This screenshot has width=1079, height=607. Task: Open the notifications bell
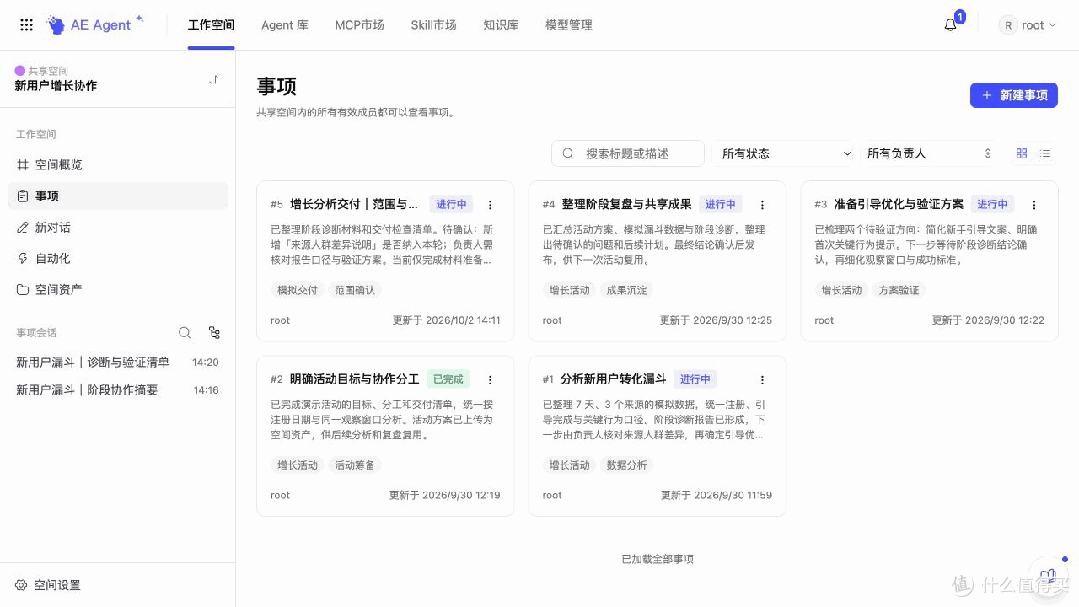[x=950, y=25]
